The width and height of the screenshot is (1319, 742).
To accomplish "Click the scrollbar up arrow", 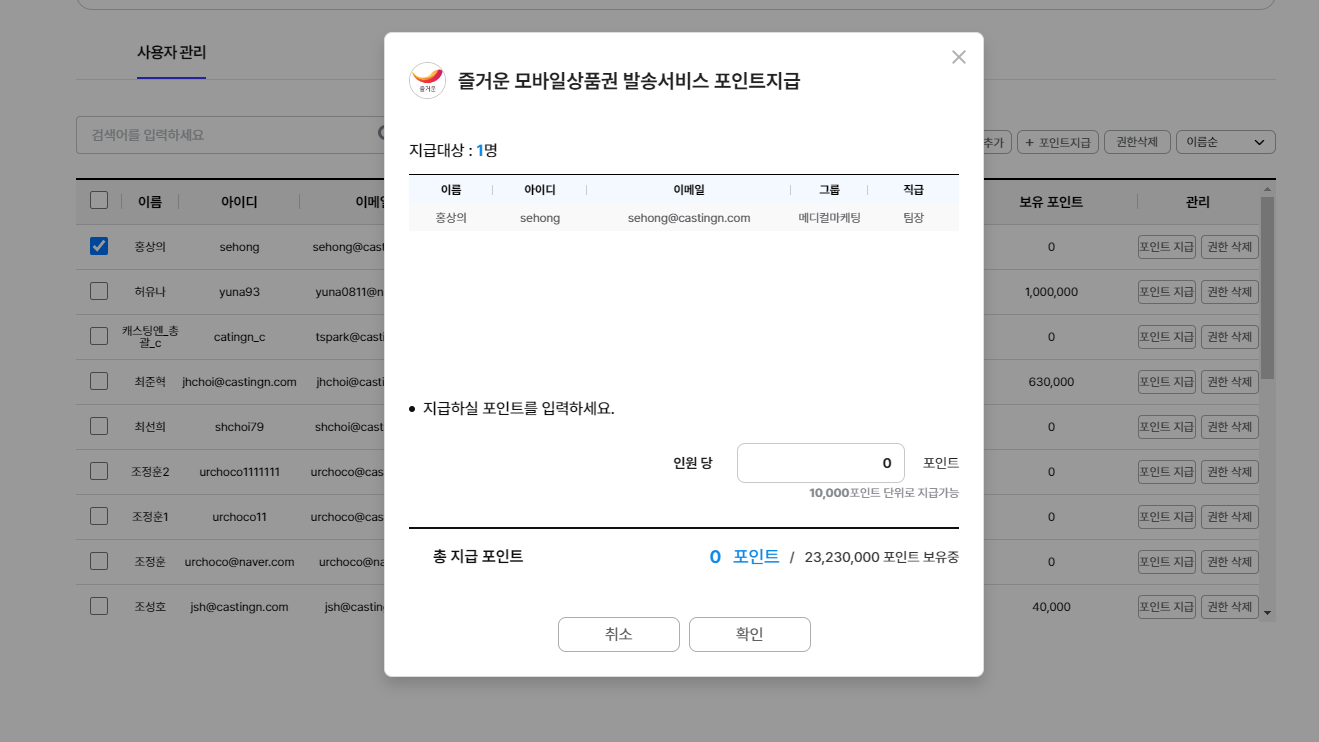I will coord(1267,189).
